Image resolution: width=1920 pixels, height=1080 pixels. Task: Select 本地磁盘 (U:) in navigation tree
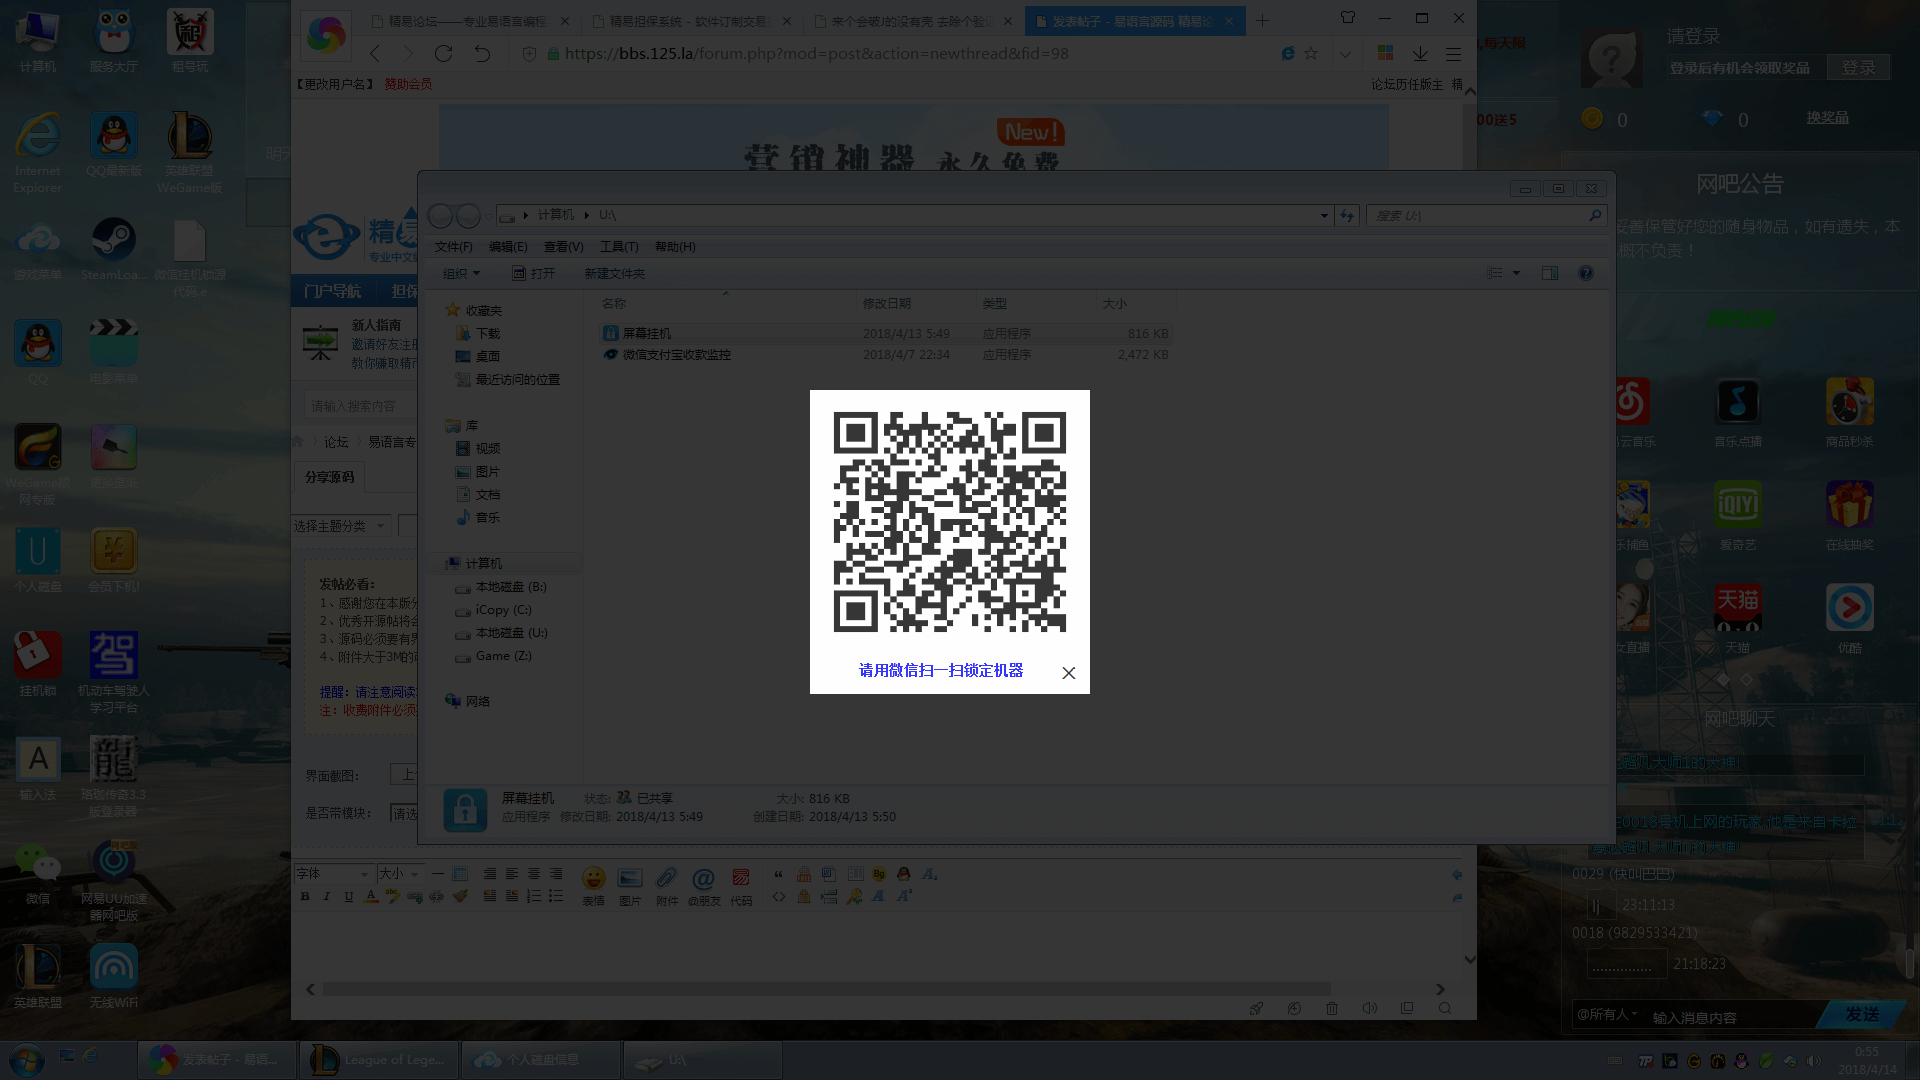(511, 633)
